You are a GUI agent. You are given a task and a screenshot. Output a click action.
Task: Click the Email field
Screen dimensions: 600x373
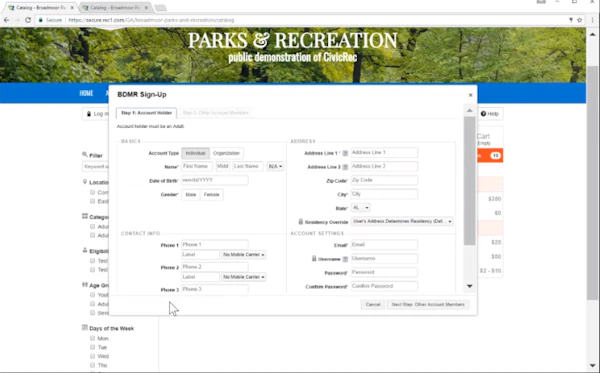384,245
